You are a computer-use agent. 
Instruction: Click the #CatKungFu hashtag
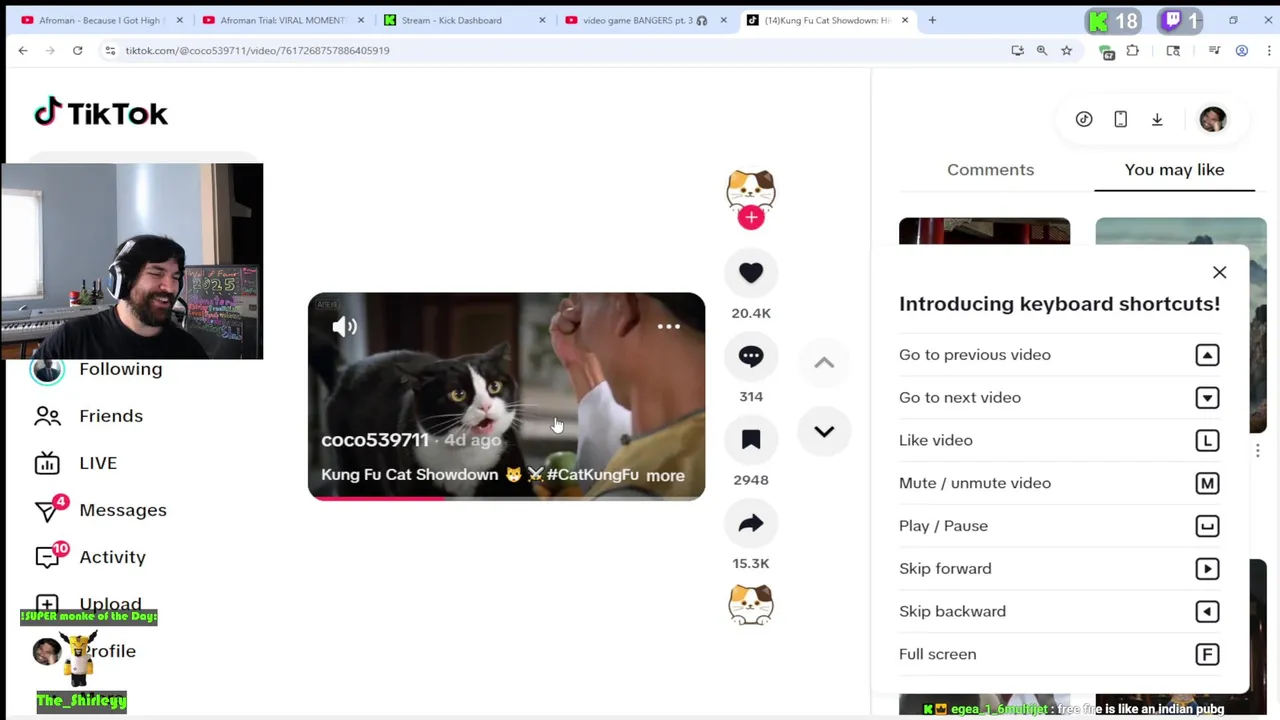pyautogui.click(x=592, y=475)
